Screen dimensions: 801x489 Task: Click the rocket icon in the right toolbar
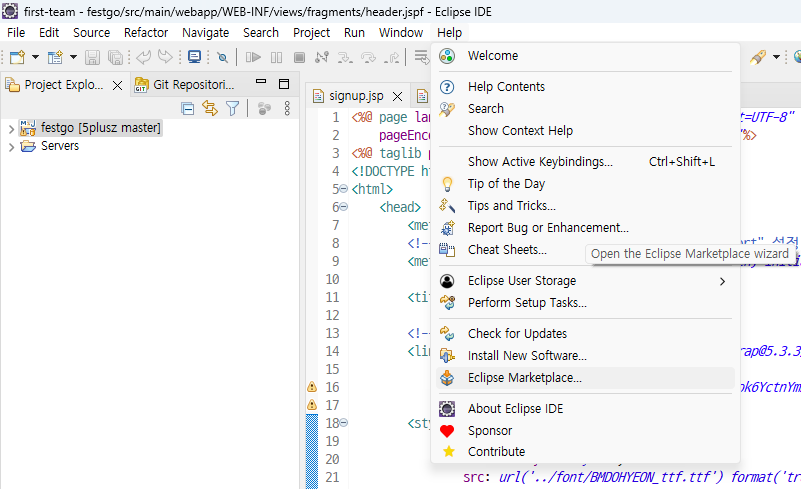pyautogui.click(x=758, y=57)
